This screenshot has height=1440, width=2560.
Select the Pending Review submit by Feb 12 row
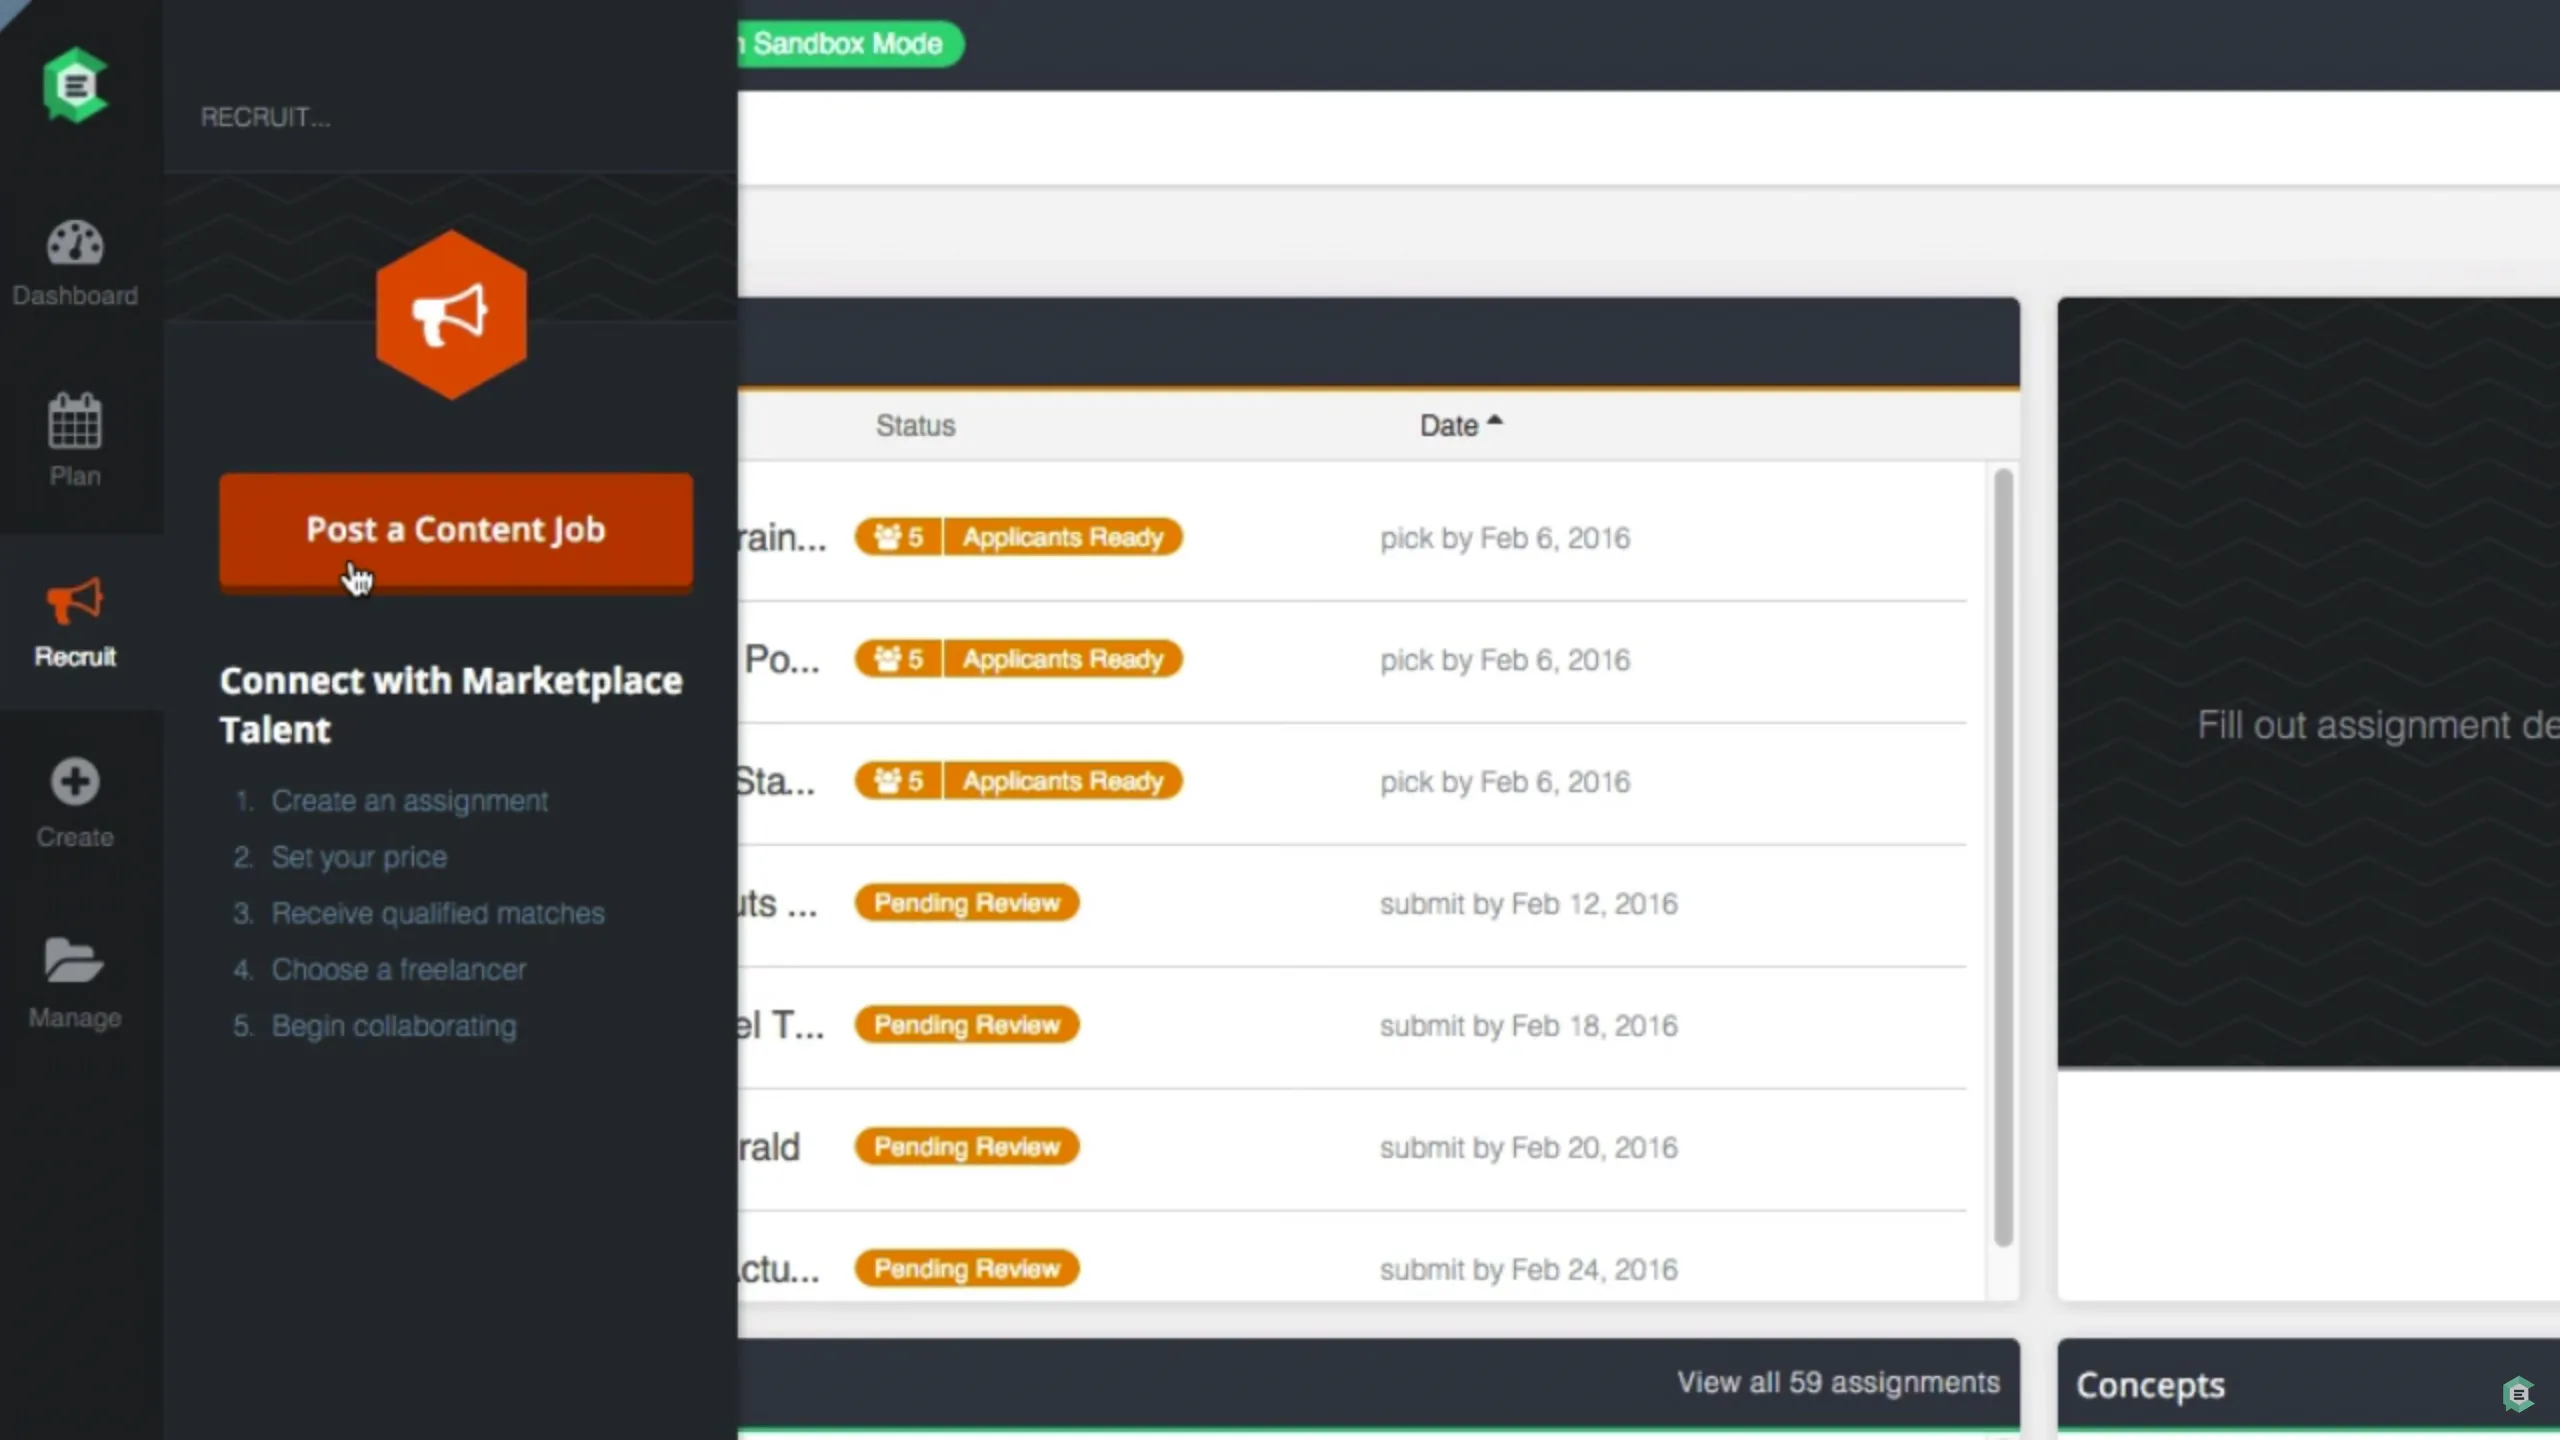pyautogui.click(x=1352, y=904)
